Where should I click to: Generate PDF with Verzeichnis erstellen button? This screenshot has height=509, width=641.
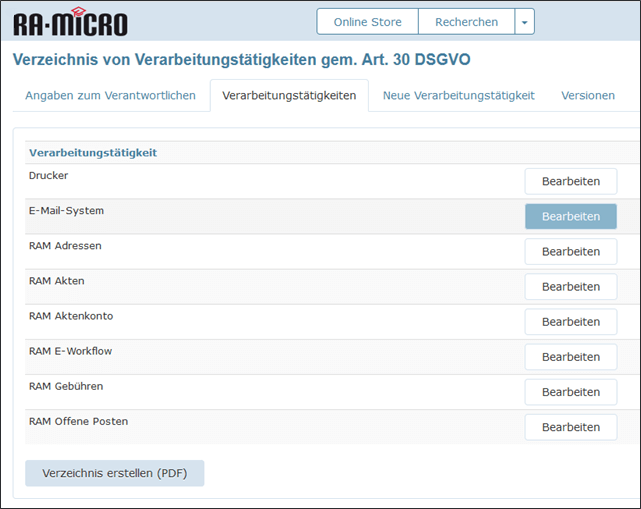[x=114, y=473]
